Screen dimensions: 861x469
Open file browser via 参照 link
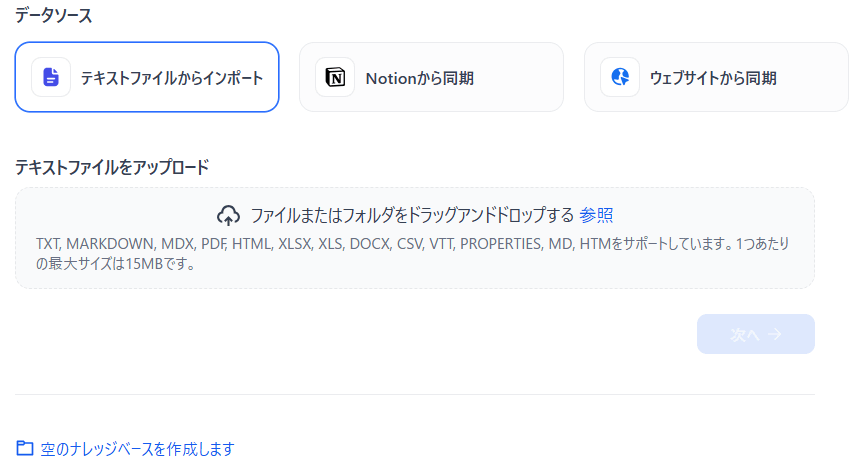(x=596, y=215)
